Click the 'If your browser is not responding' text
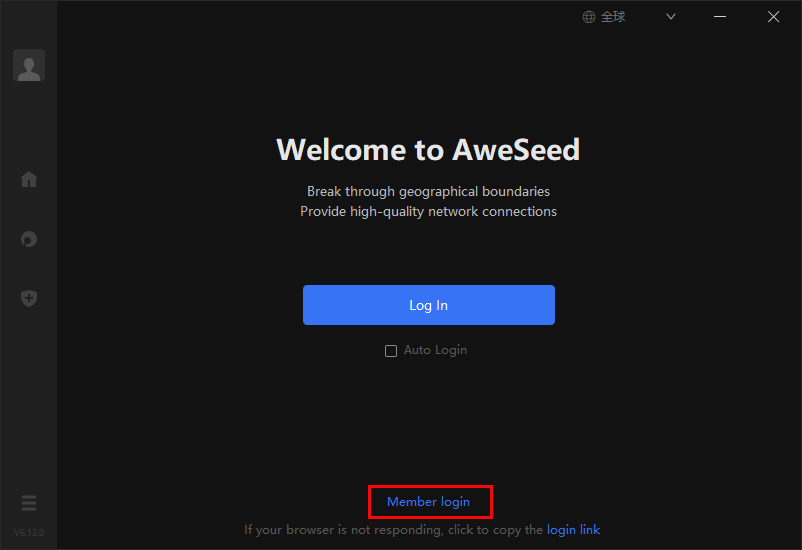This screenshot has height=550, width=802. pyautogui.click(x=343, y=530)
